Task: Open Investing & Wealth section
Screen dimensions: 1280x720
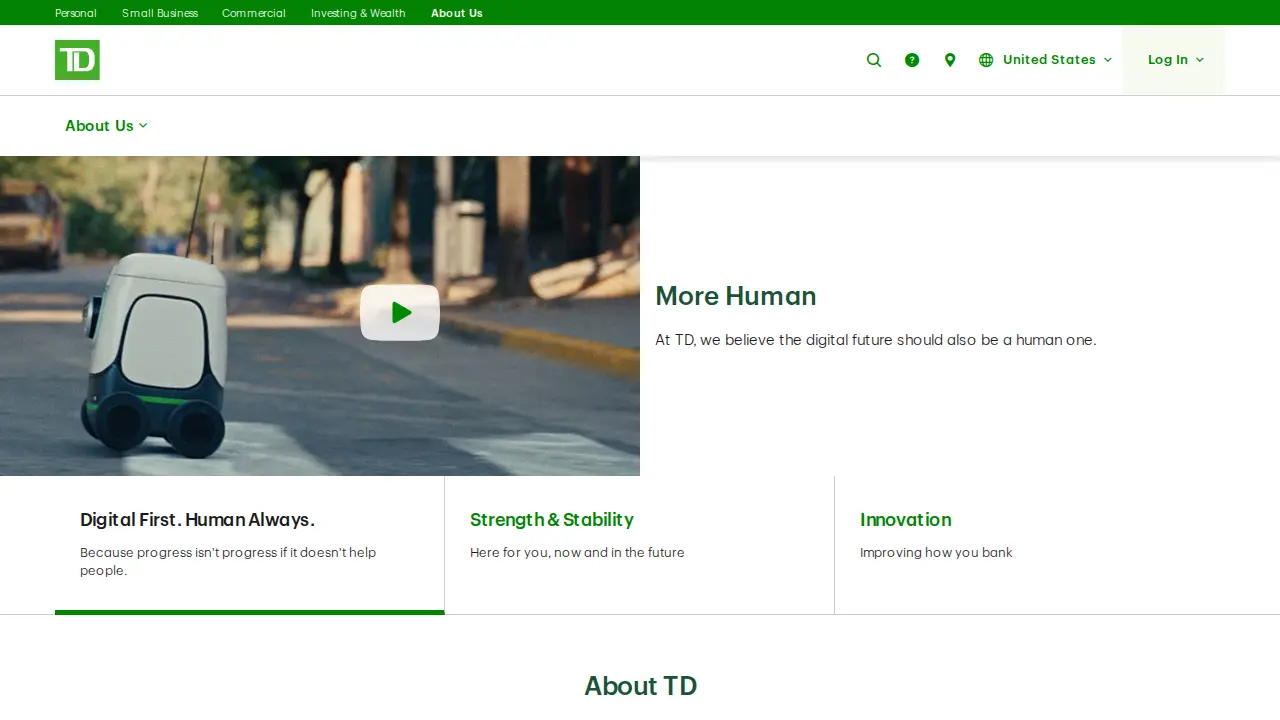Action: pyautogui.click(x=358, y=13)
